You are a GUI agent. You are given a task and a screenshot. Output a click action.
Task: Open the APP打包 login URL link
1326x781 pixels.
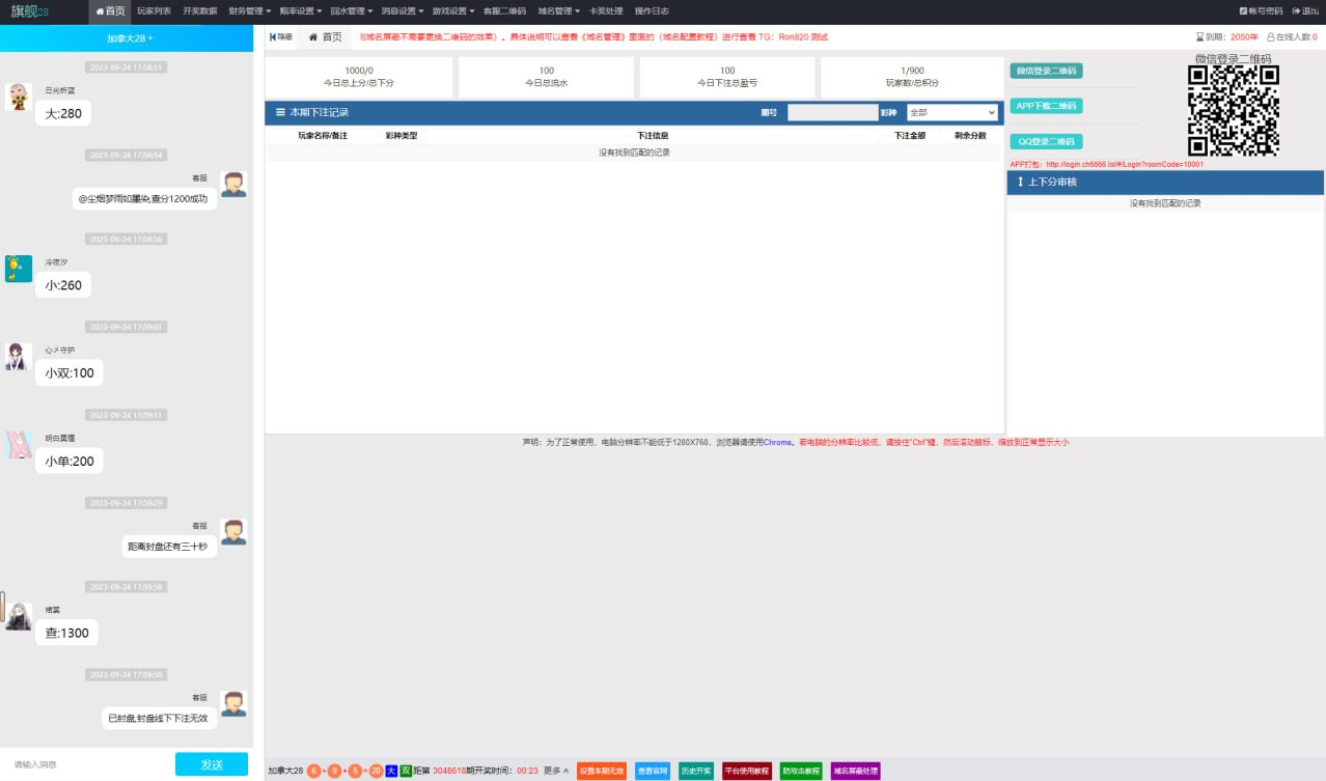(x=1124, y=164)
